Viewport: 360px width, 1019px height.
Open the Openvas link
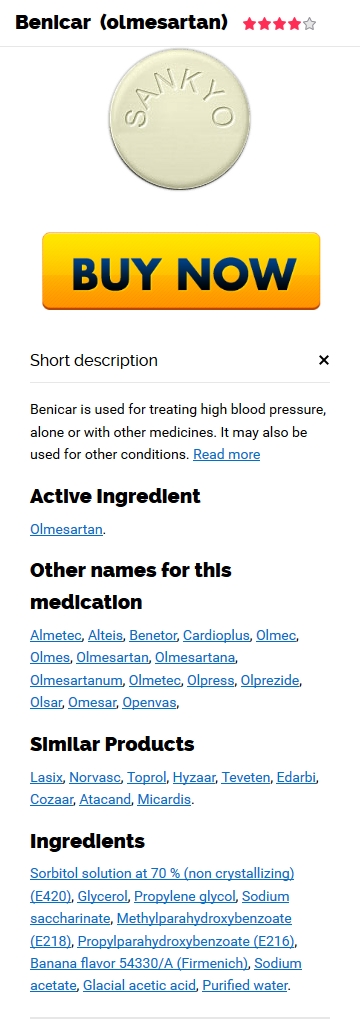tap(149, 703)
